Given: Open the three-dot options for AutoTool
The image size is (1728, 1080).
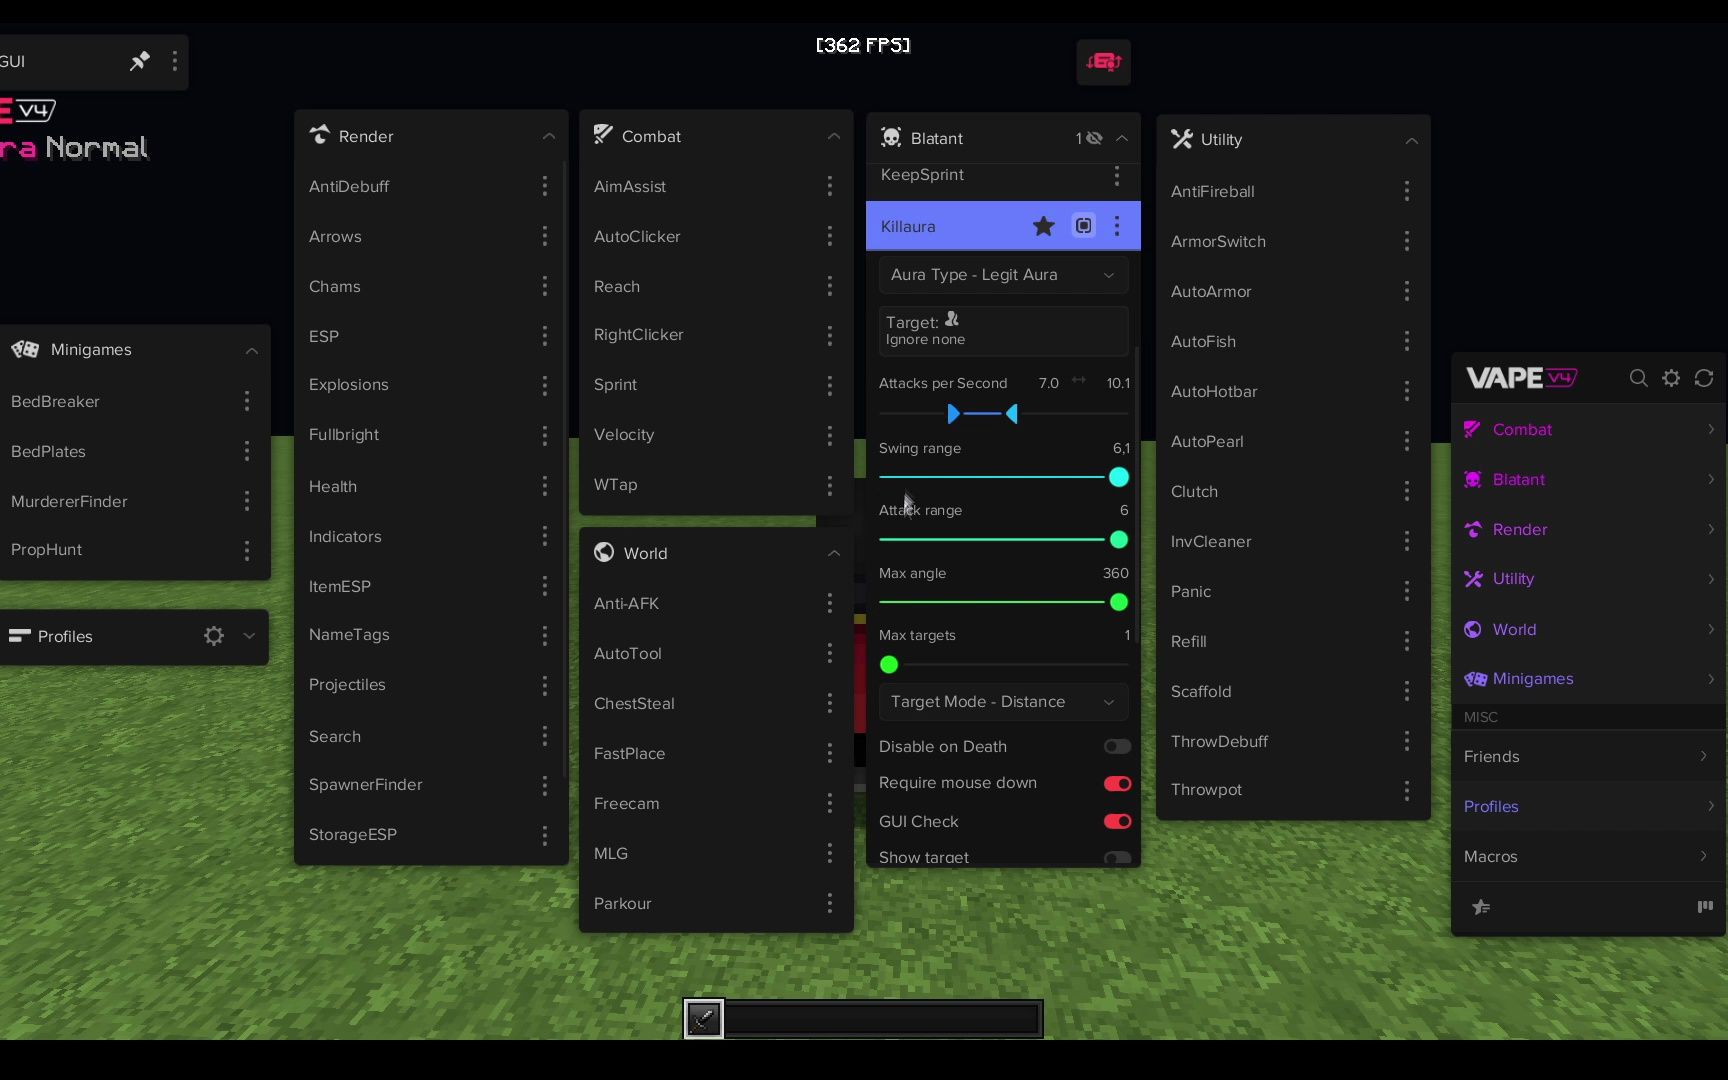Looking at the screenshot, I should [x=830, y=653].
